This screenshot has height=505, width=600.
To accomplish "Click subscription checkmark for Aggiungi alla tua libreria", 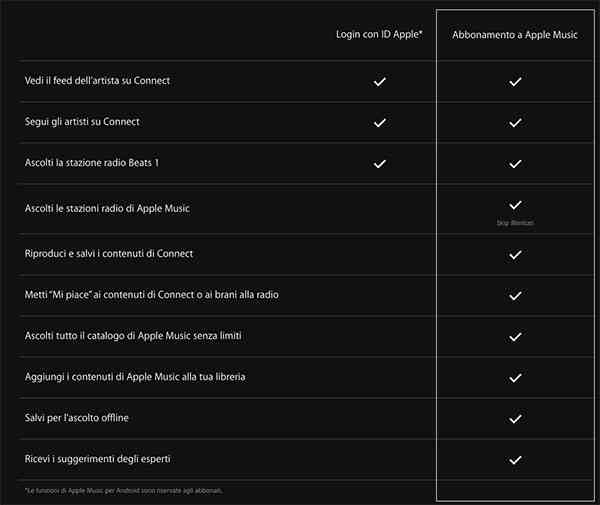I will click(516, 378).
